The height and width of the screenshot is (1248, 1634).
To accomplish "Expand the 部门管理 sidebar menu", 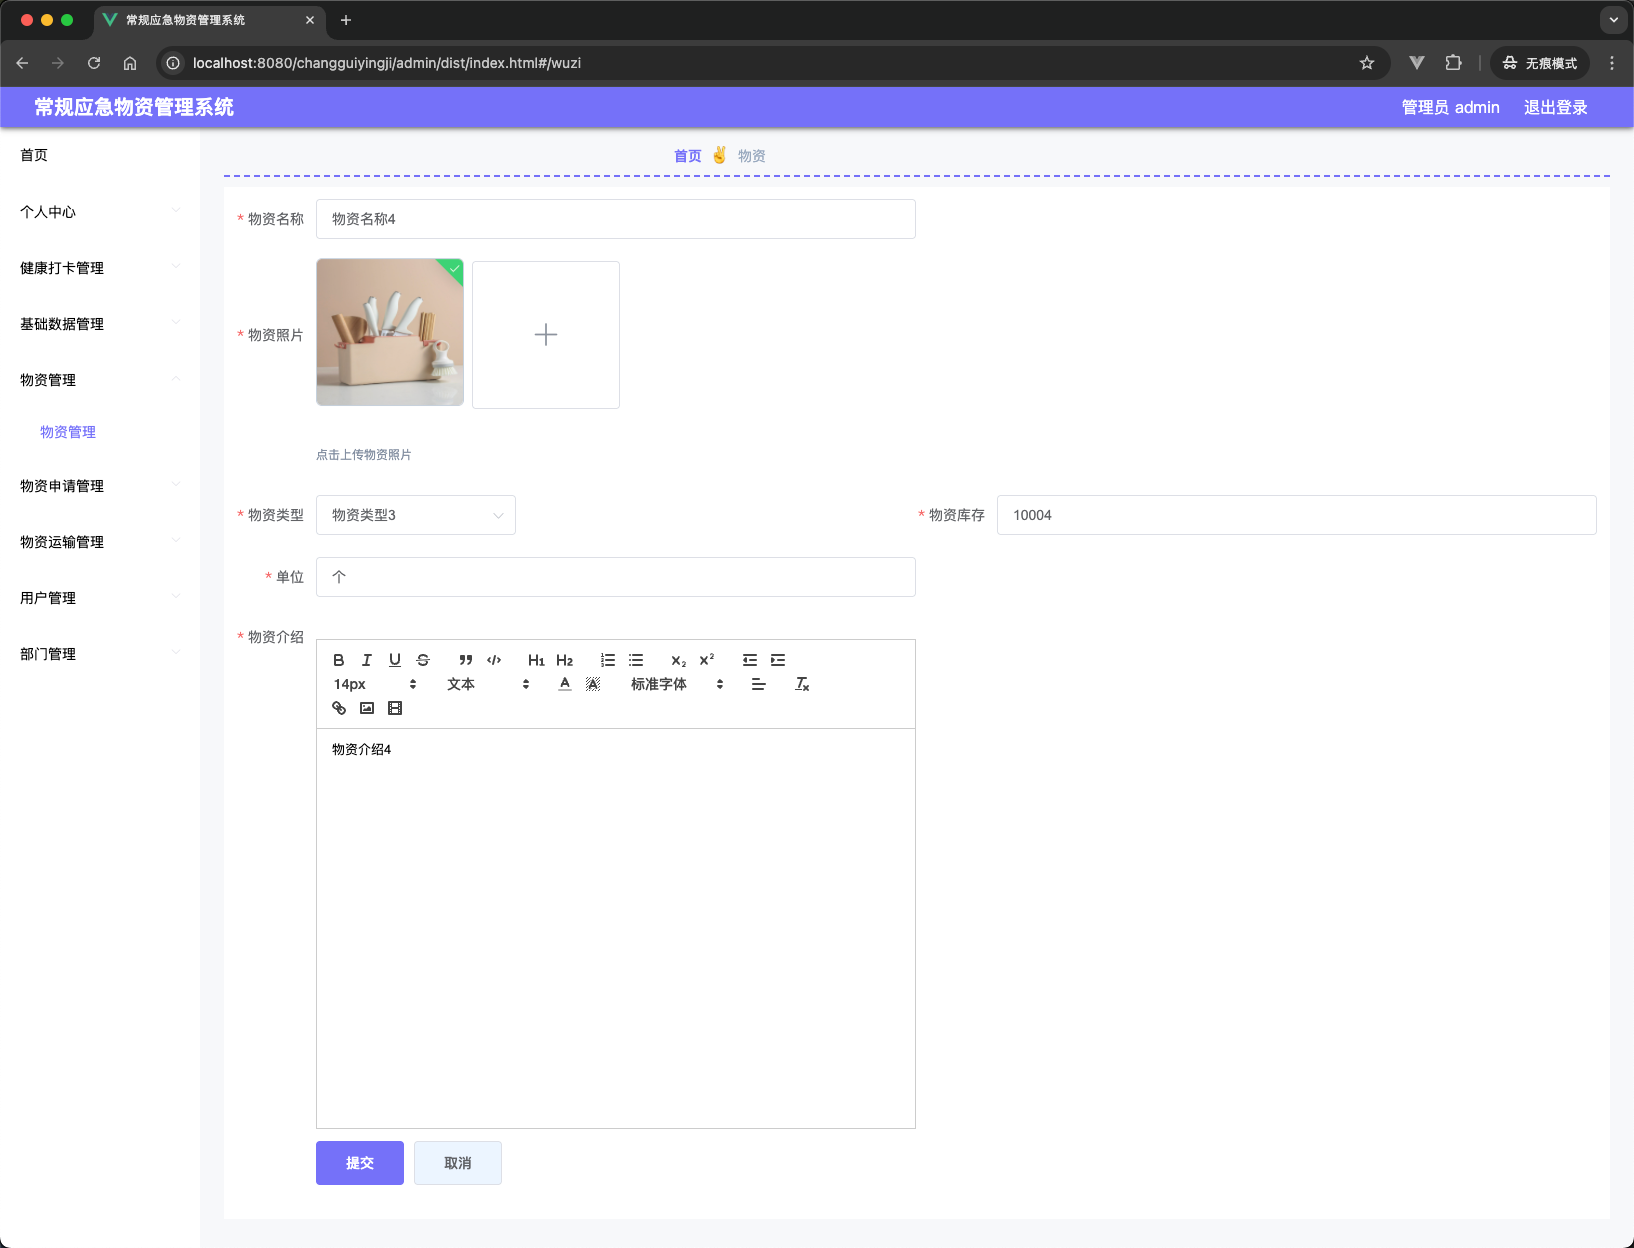I will pyautogui.click(x=100, y=654).
